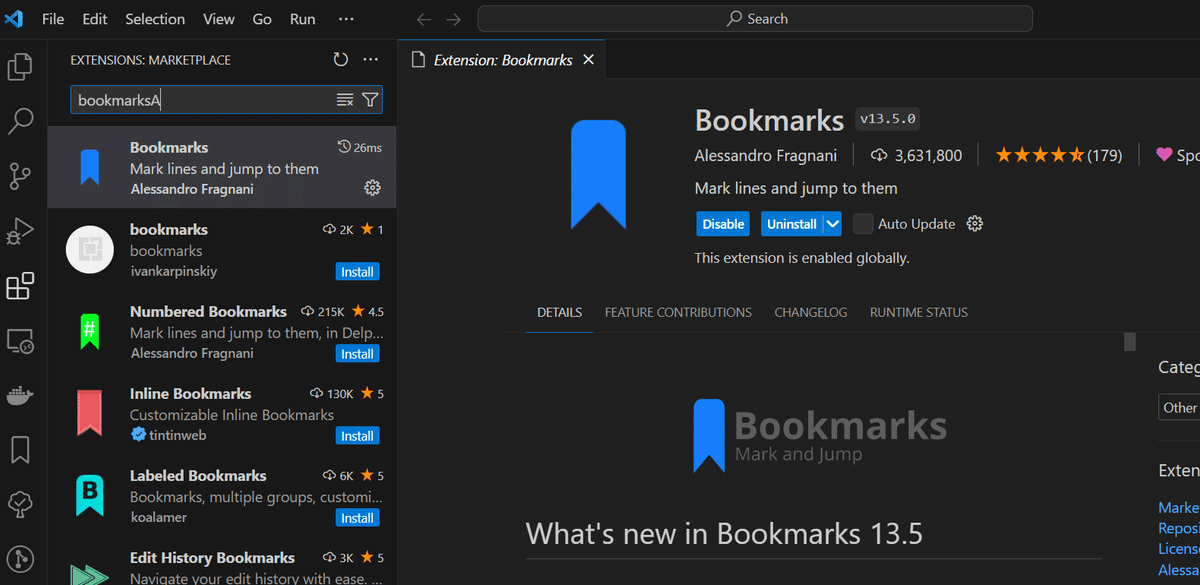
Task: Open the Source Control view
Action: (20, 177)
